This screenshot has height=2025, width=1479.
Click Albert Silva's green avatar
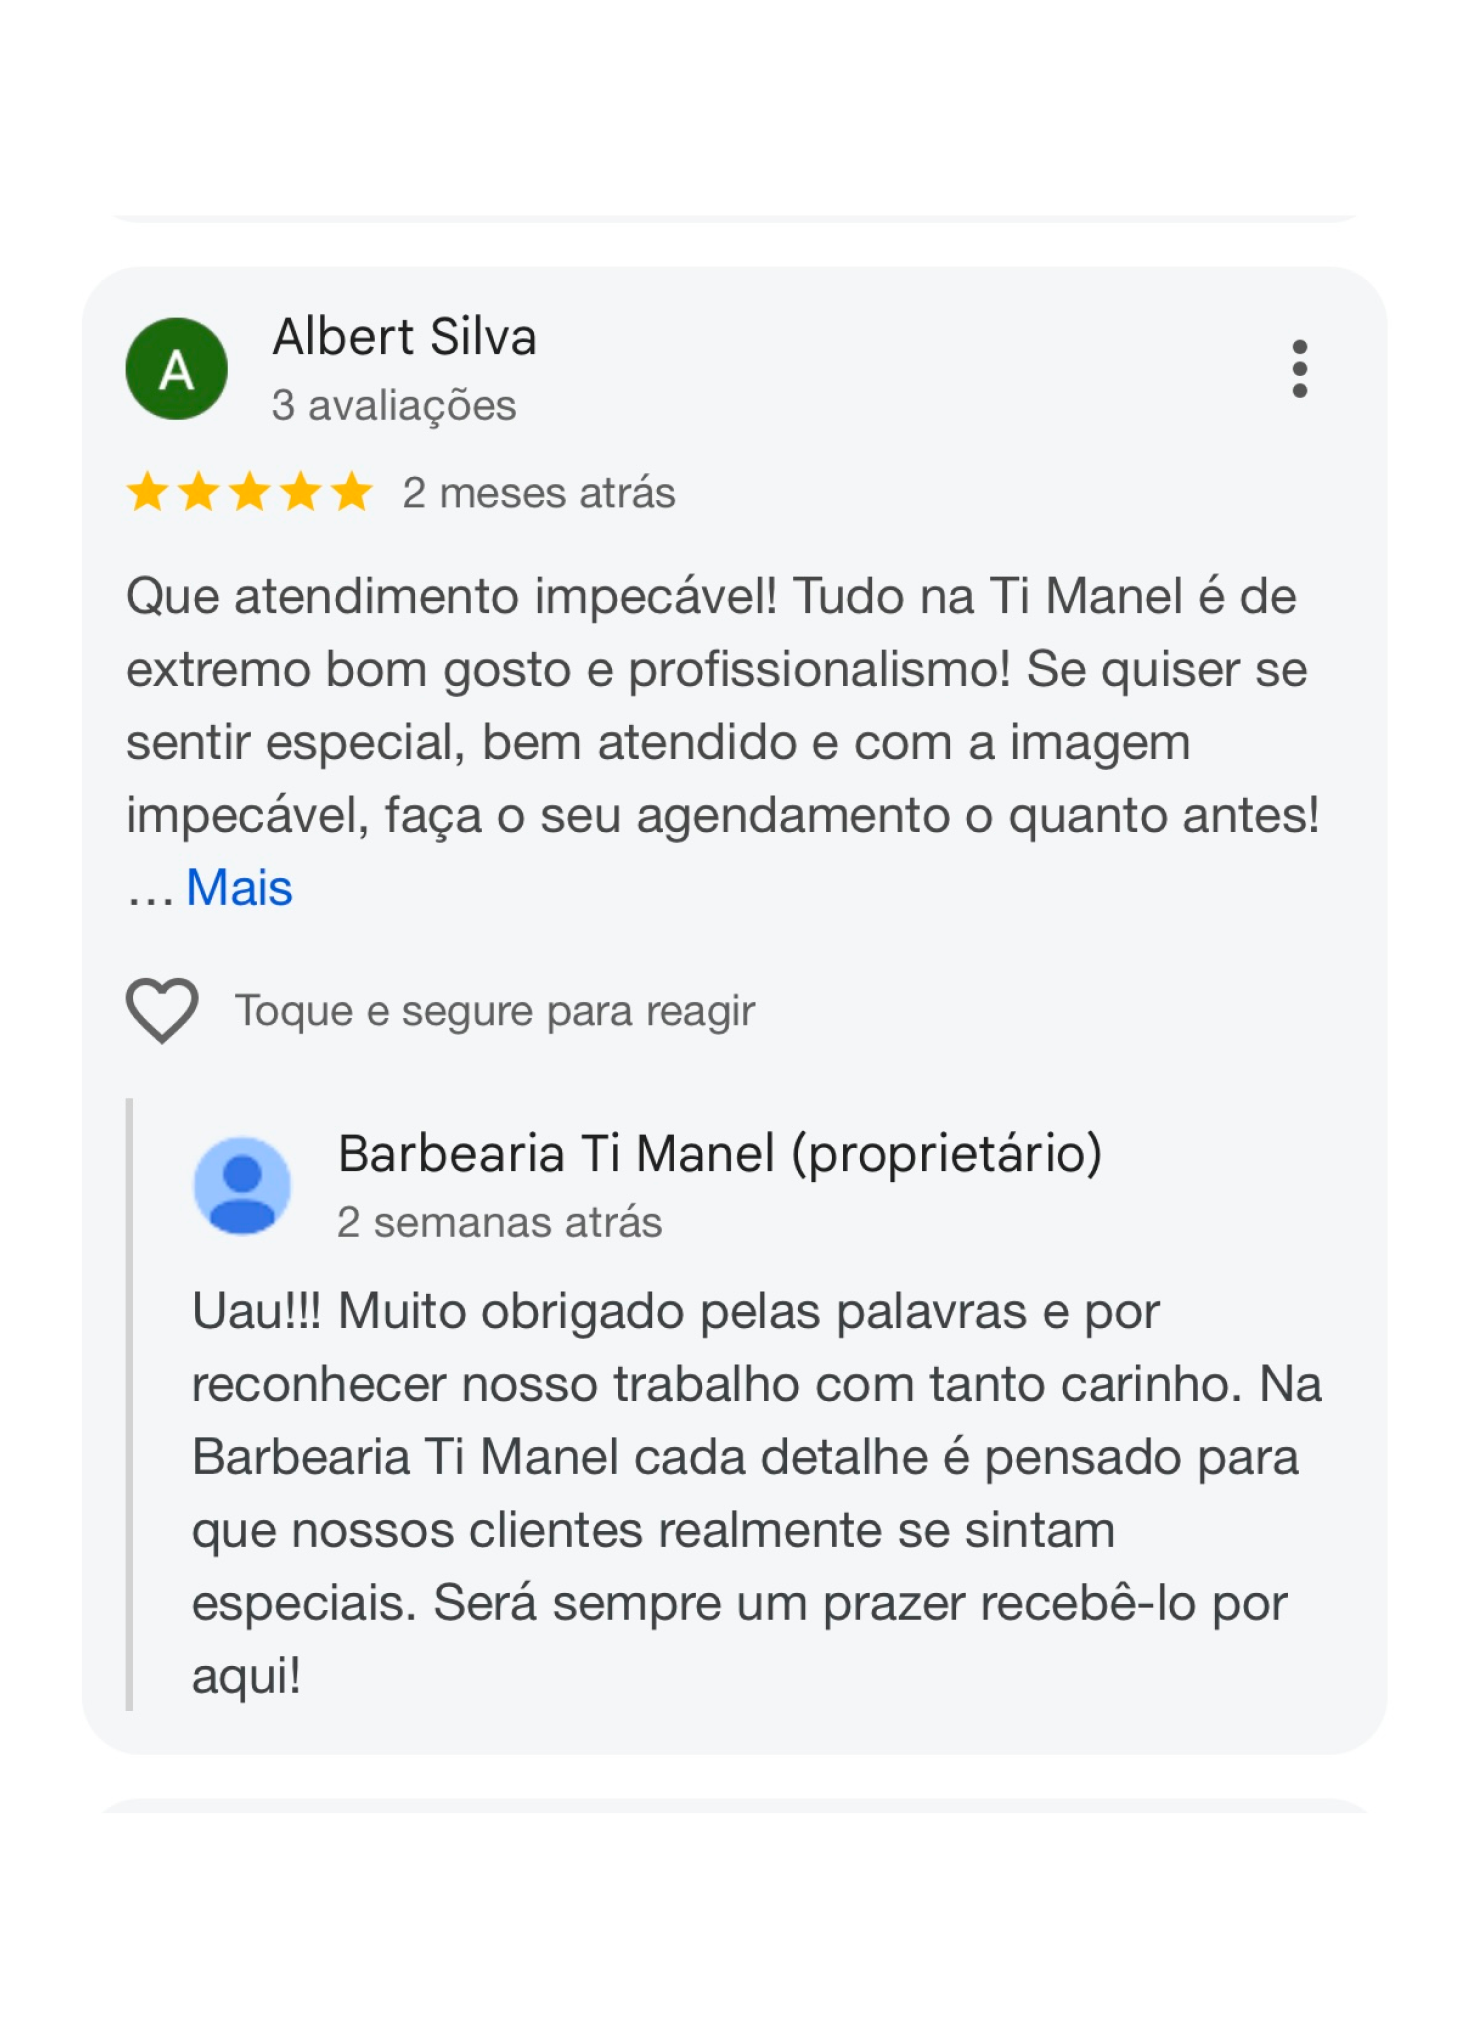[x=176, y=369]
